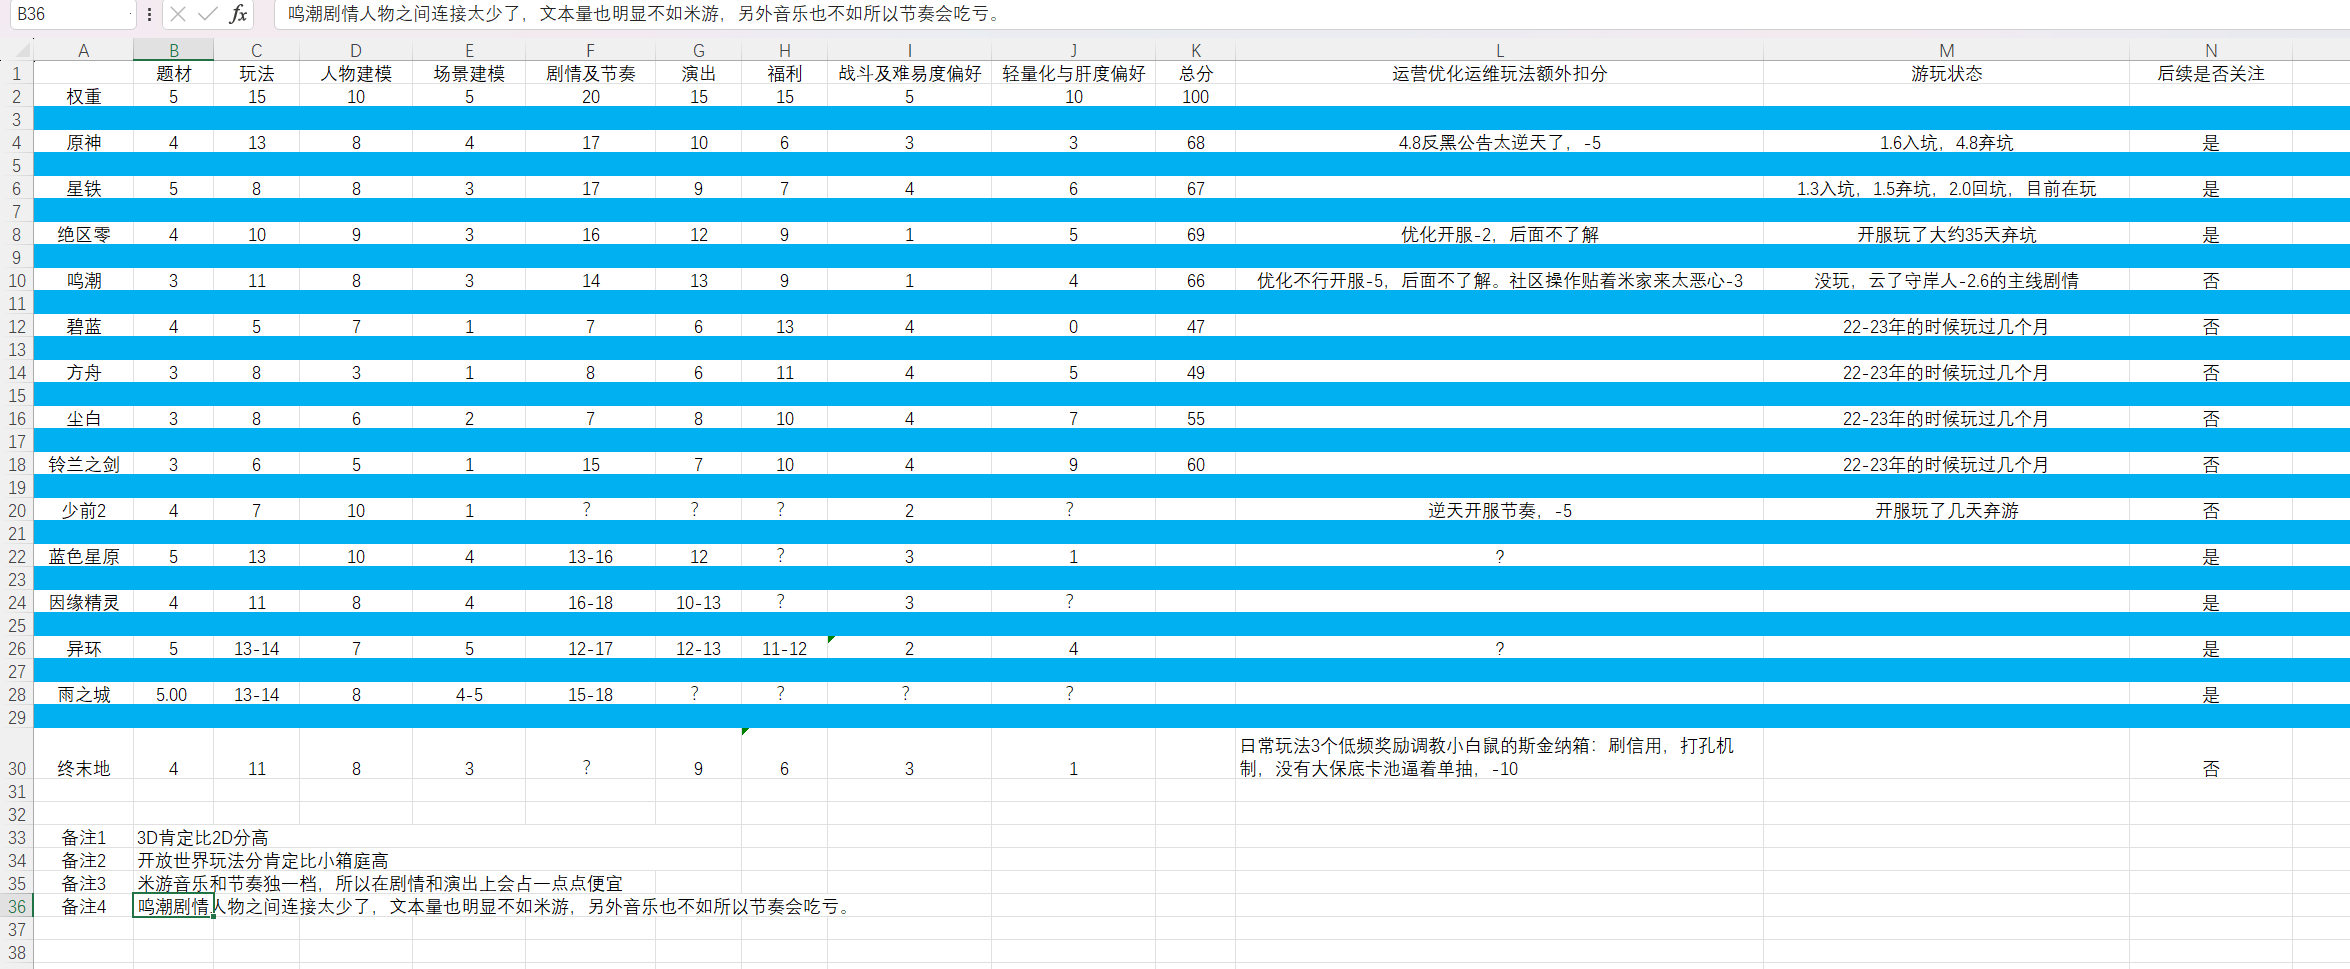Click the three-dot handle beside Name Box
Image resolution: width=2350 pixels, height=969 pixels.
(x=149, y=14)
